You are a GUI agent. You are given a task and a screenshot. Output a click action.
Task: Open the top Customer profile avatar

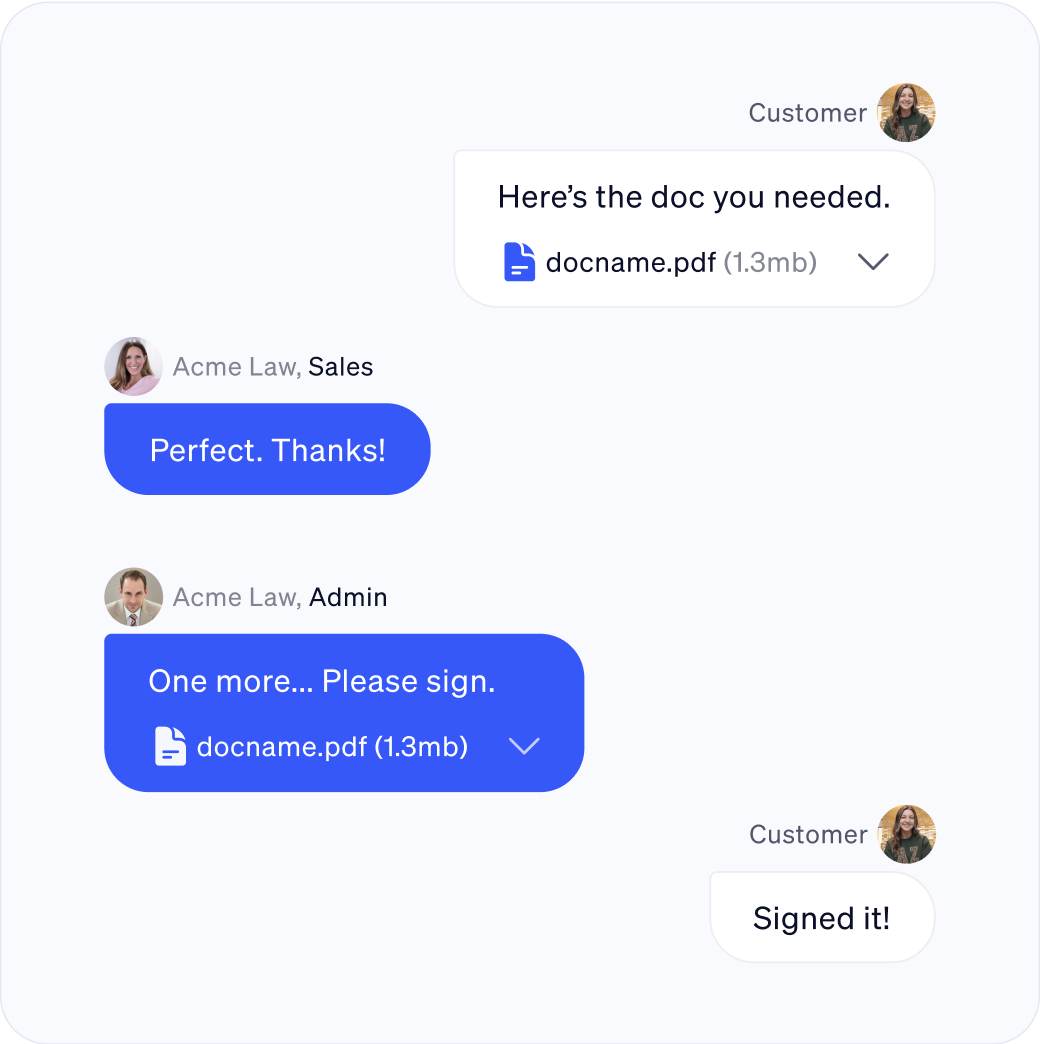click(x=906, y=113)
